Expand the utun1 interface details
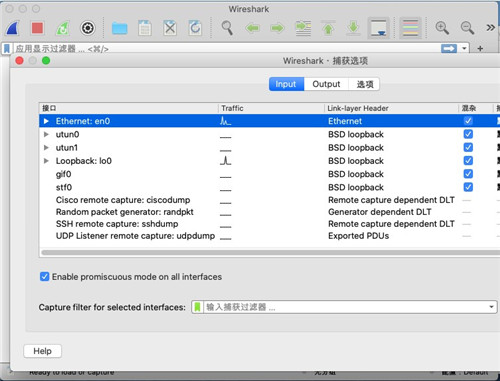 pos(46,148)
